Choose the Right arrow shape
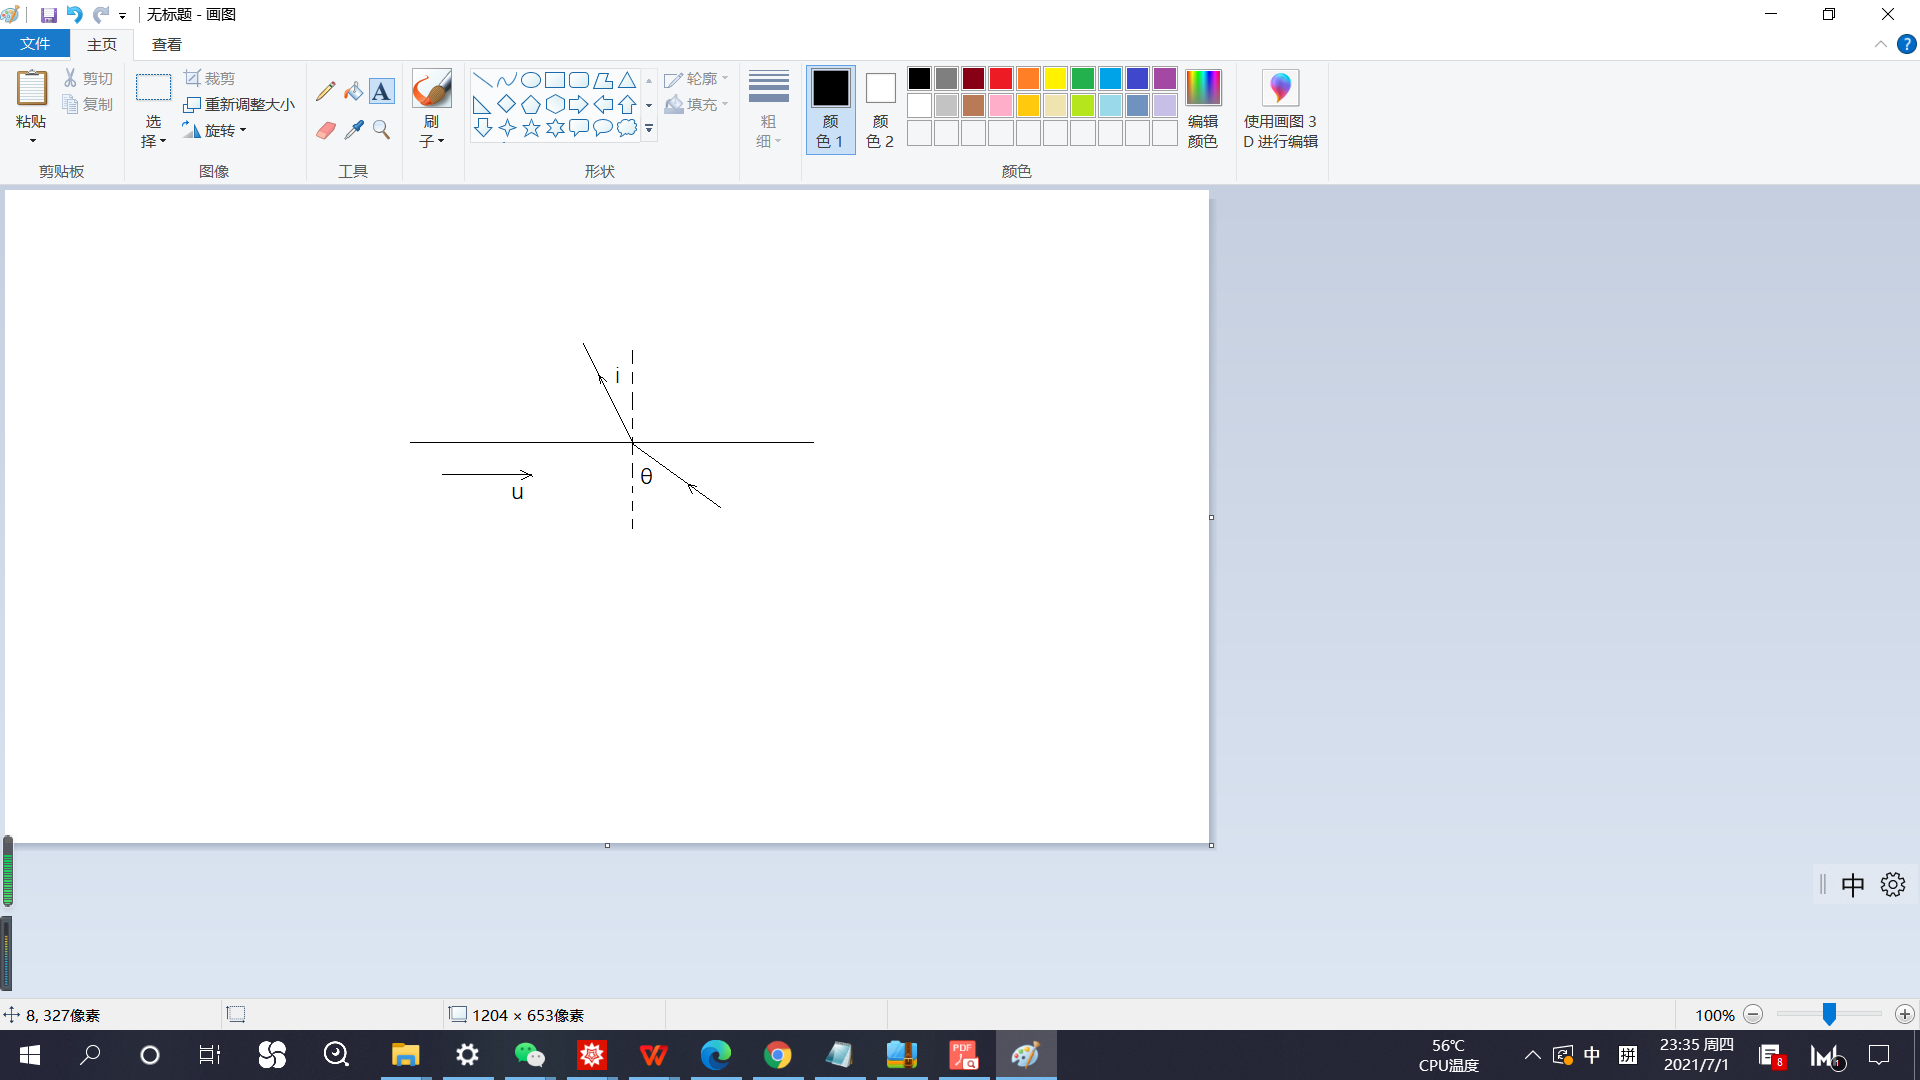This screenshot has height=1080, width=1920. point(578,104)
